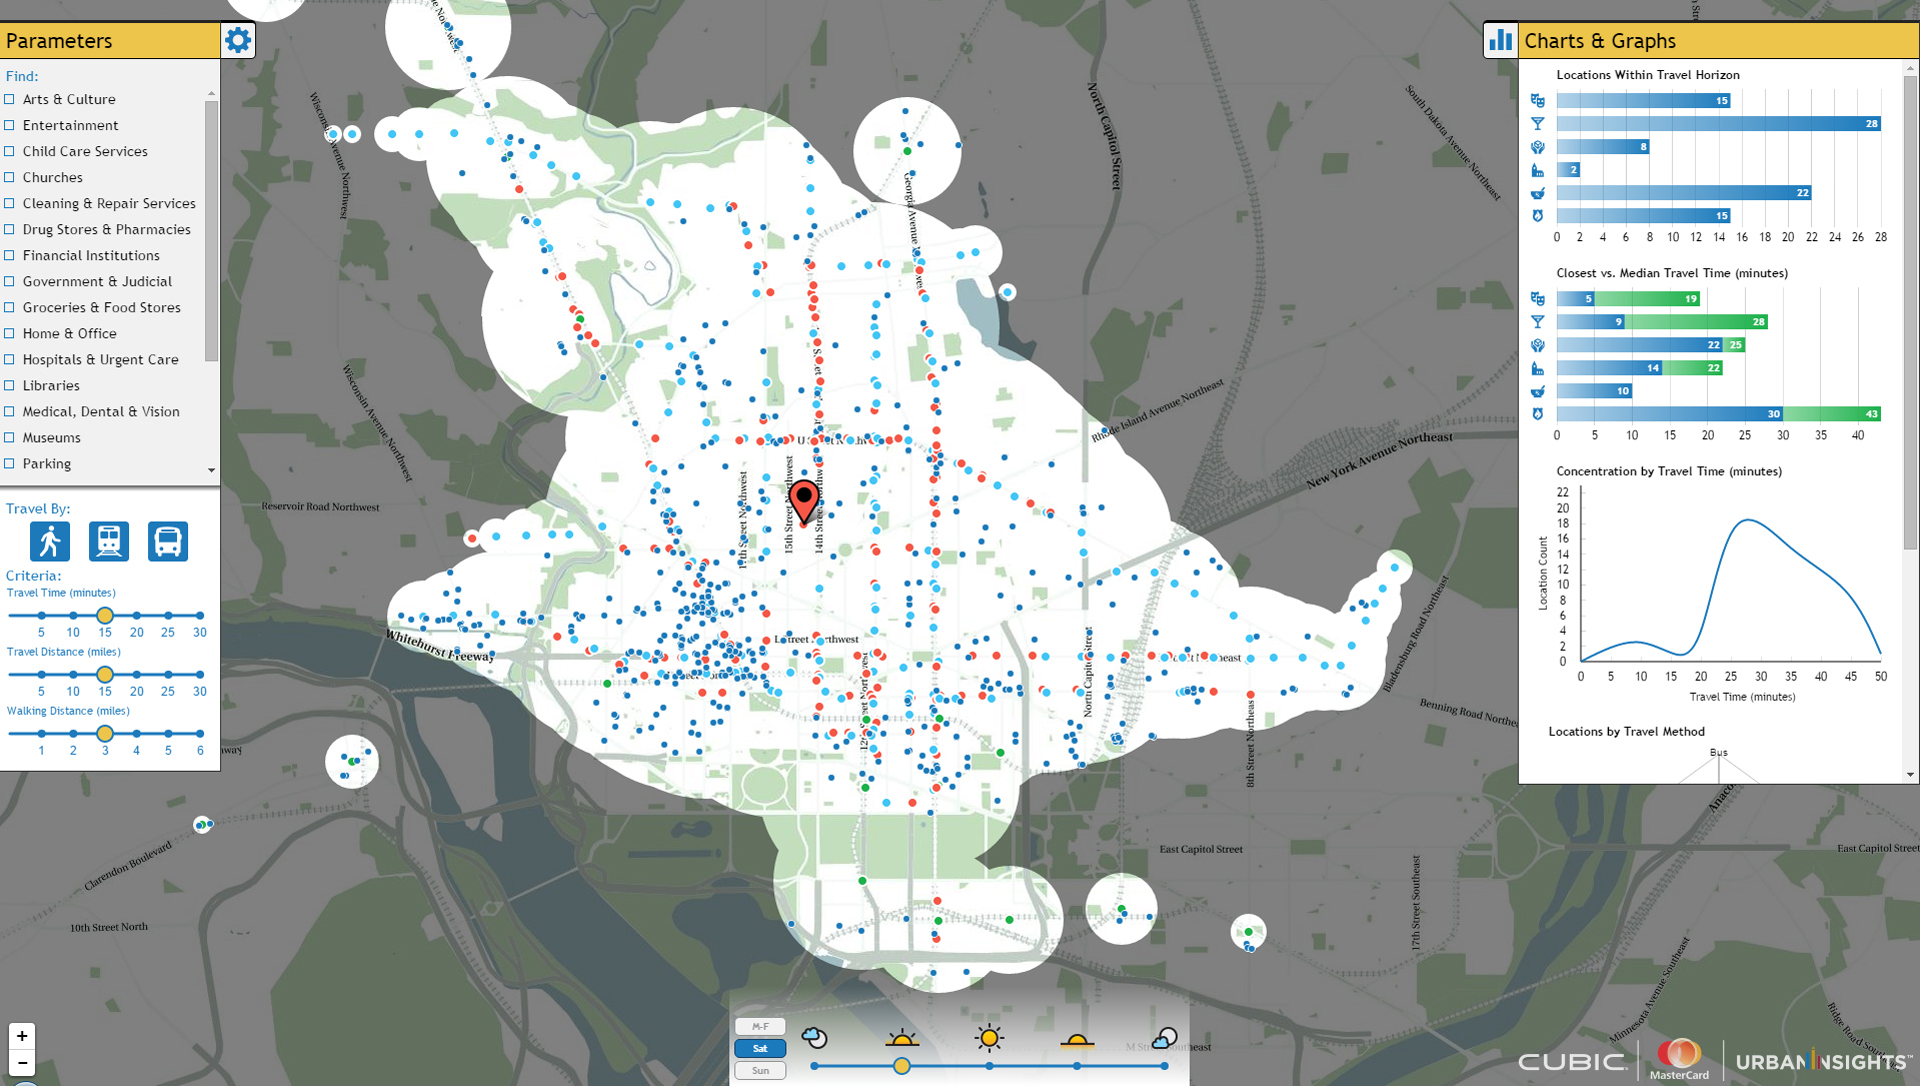Screen dimensions: 1920x1086
Task: Enable the Groceries & Food Stores checkbox
Action: [10, 307]
